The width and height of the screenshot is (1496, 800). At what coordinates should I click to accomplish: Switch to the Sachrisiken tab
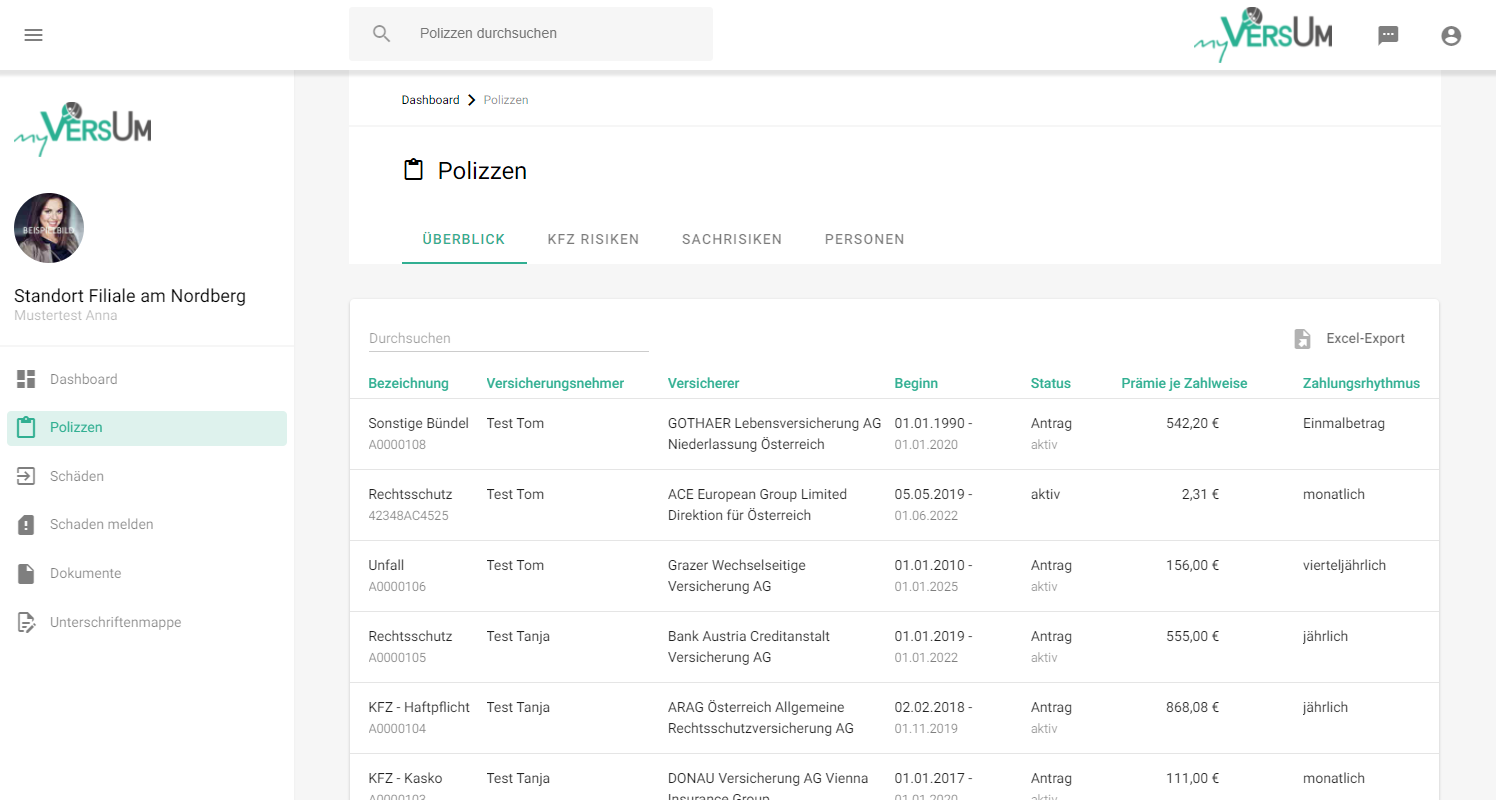(732, 239)
